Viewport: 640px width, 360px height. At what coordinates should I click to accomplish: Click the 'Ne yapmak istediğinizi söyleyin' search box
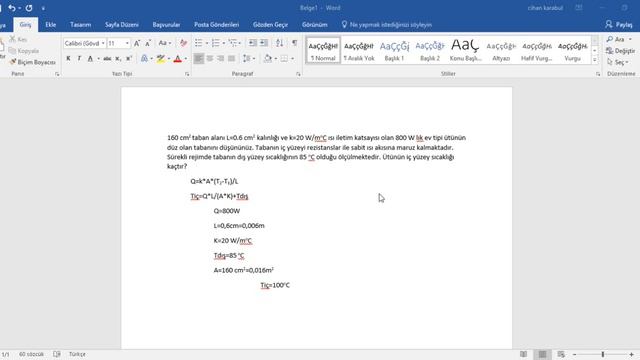[387, 24]
